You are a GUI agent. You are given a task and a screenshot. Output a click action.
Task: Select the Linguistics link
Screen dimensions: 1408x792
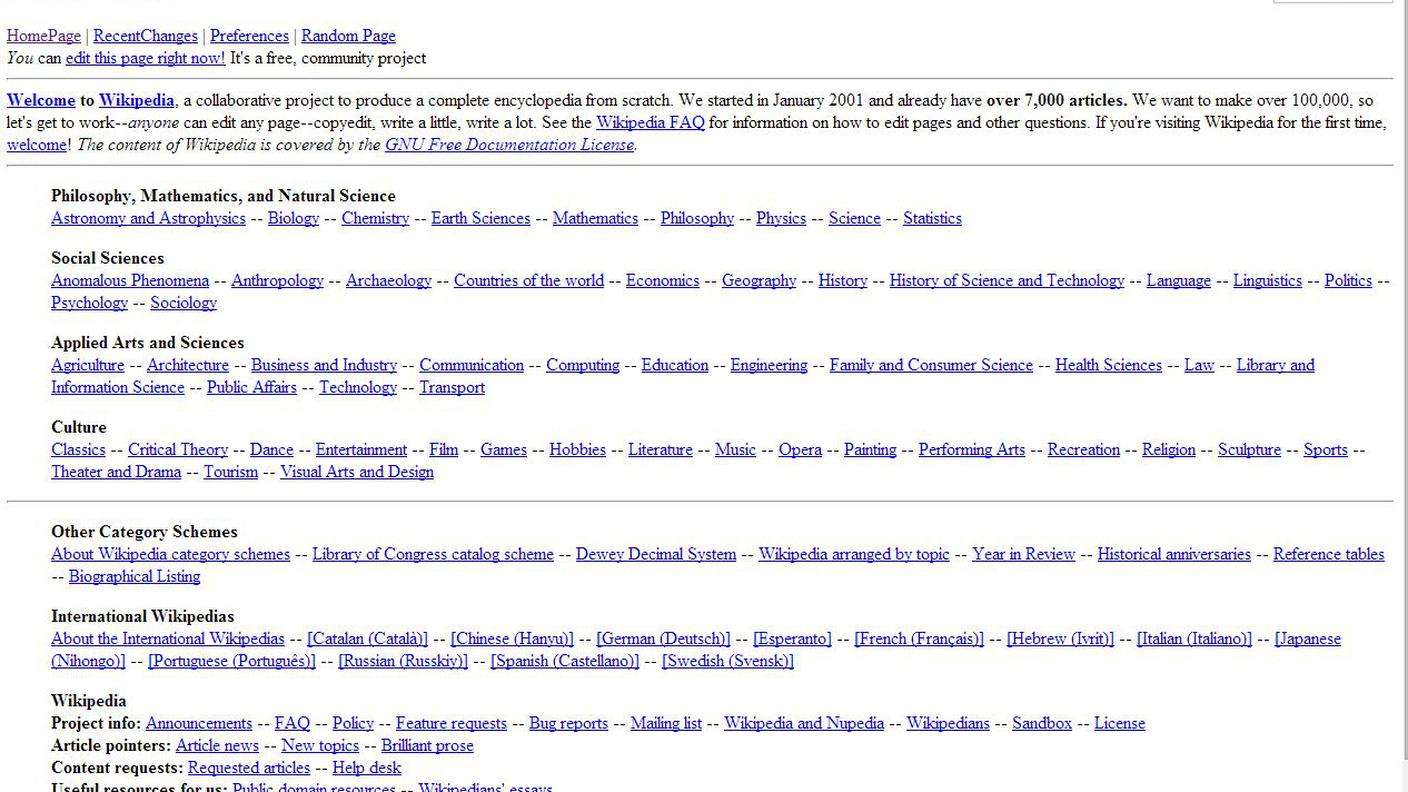[1267, 281]
